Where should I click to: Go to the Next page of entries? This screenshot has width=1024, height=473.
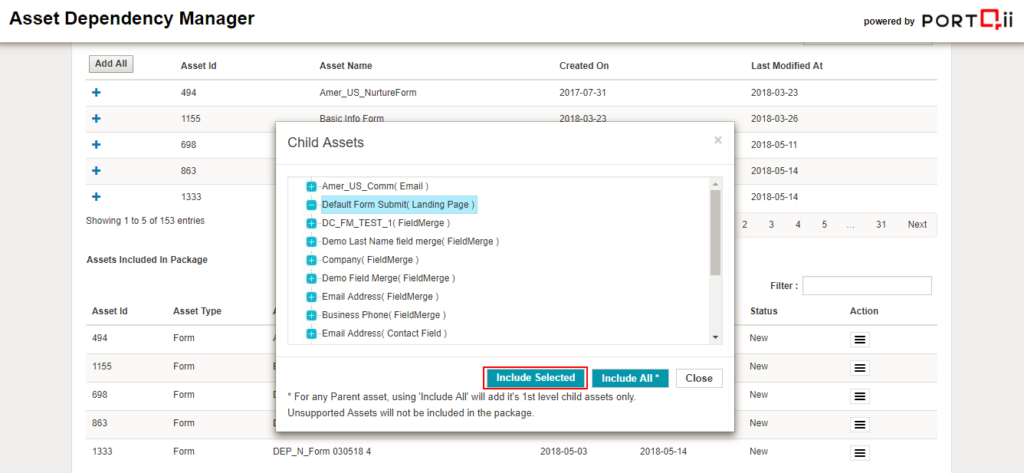pyautogui.click(x=916, y=225)
